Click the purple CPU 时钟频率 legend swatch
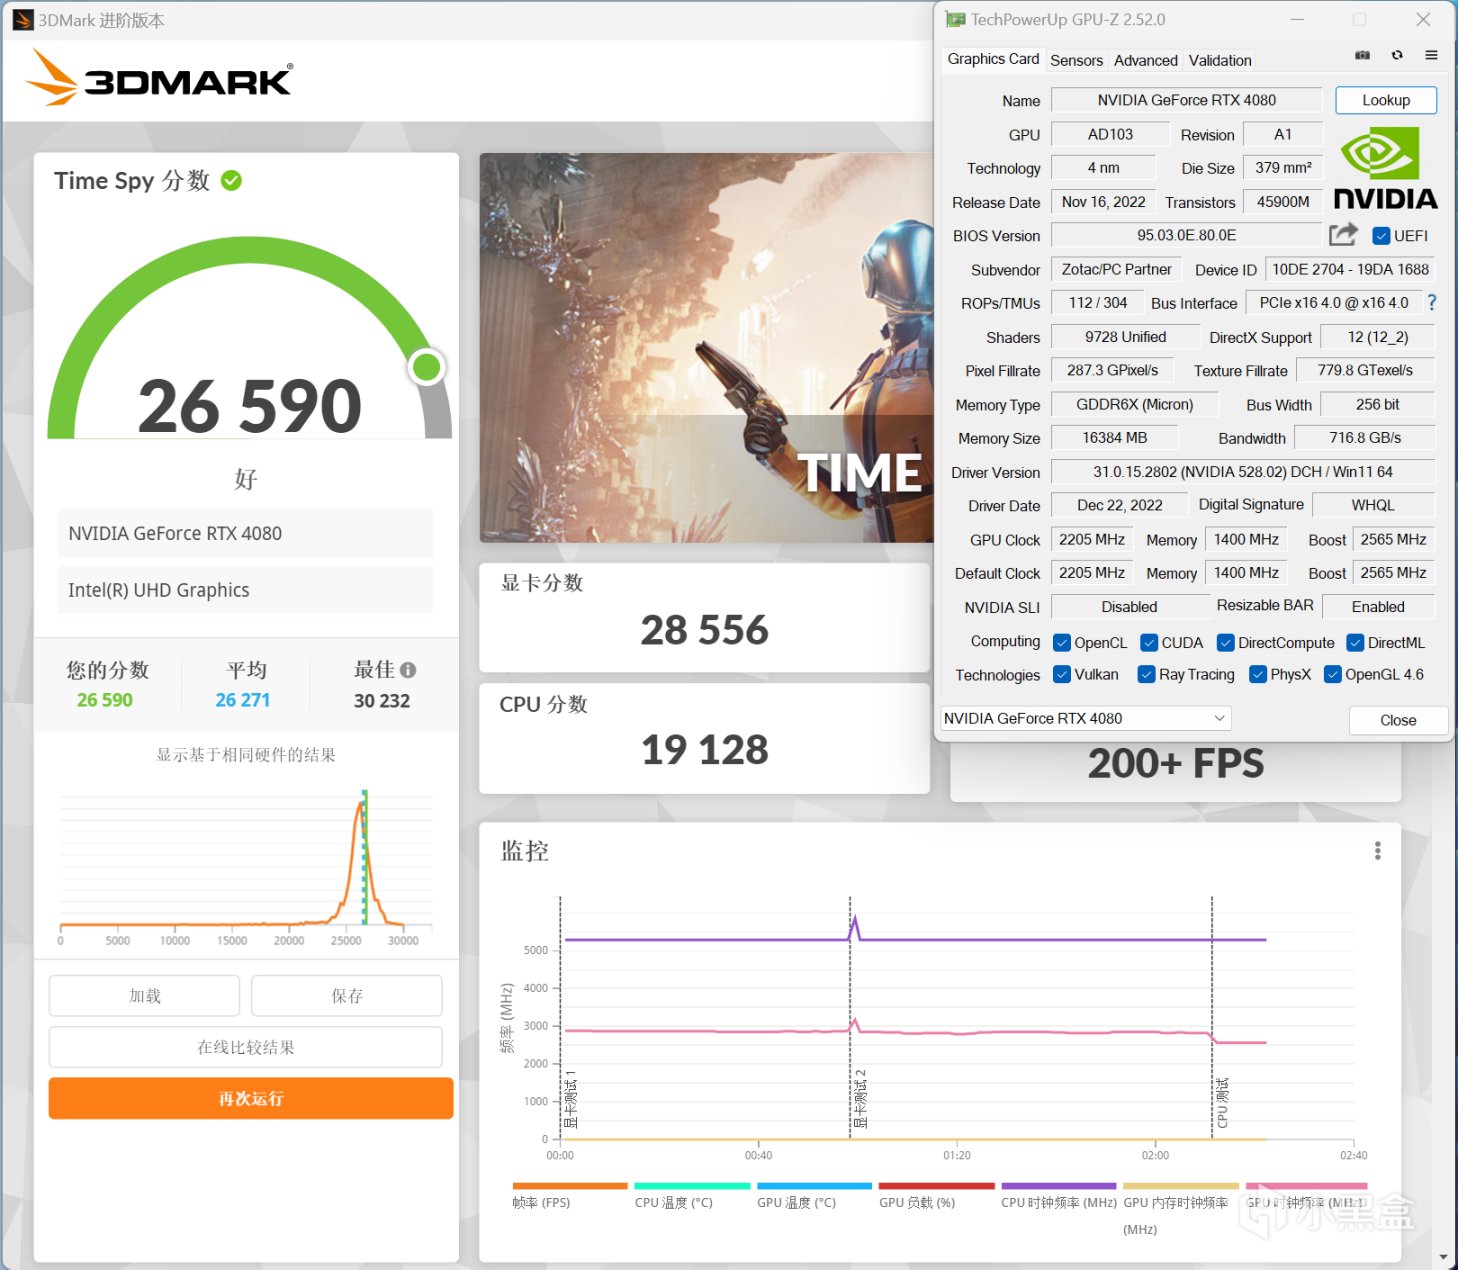1458x1270 pixels. pos(1059,1186)
